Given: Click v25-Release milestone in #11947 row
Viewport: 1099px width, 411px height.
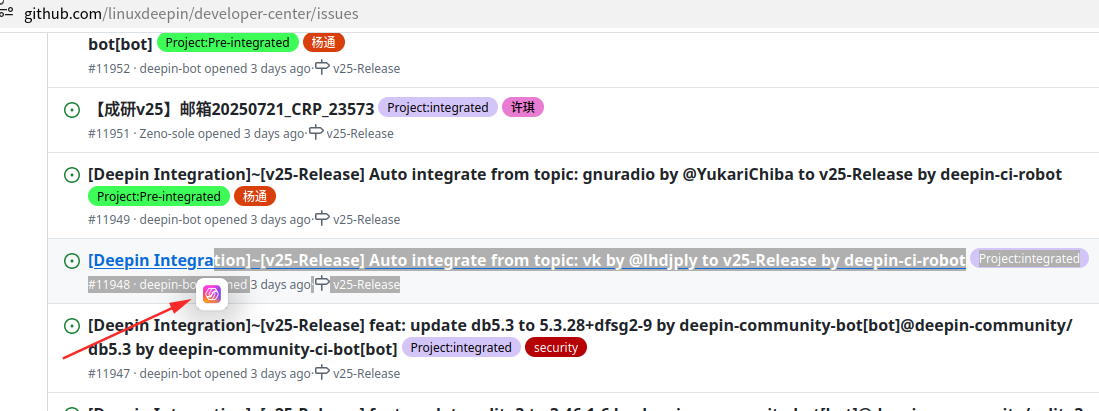Looking at the screenshot, I should (367, 374).
